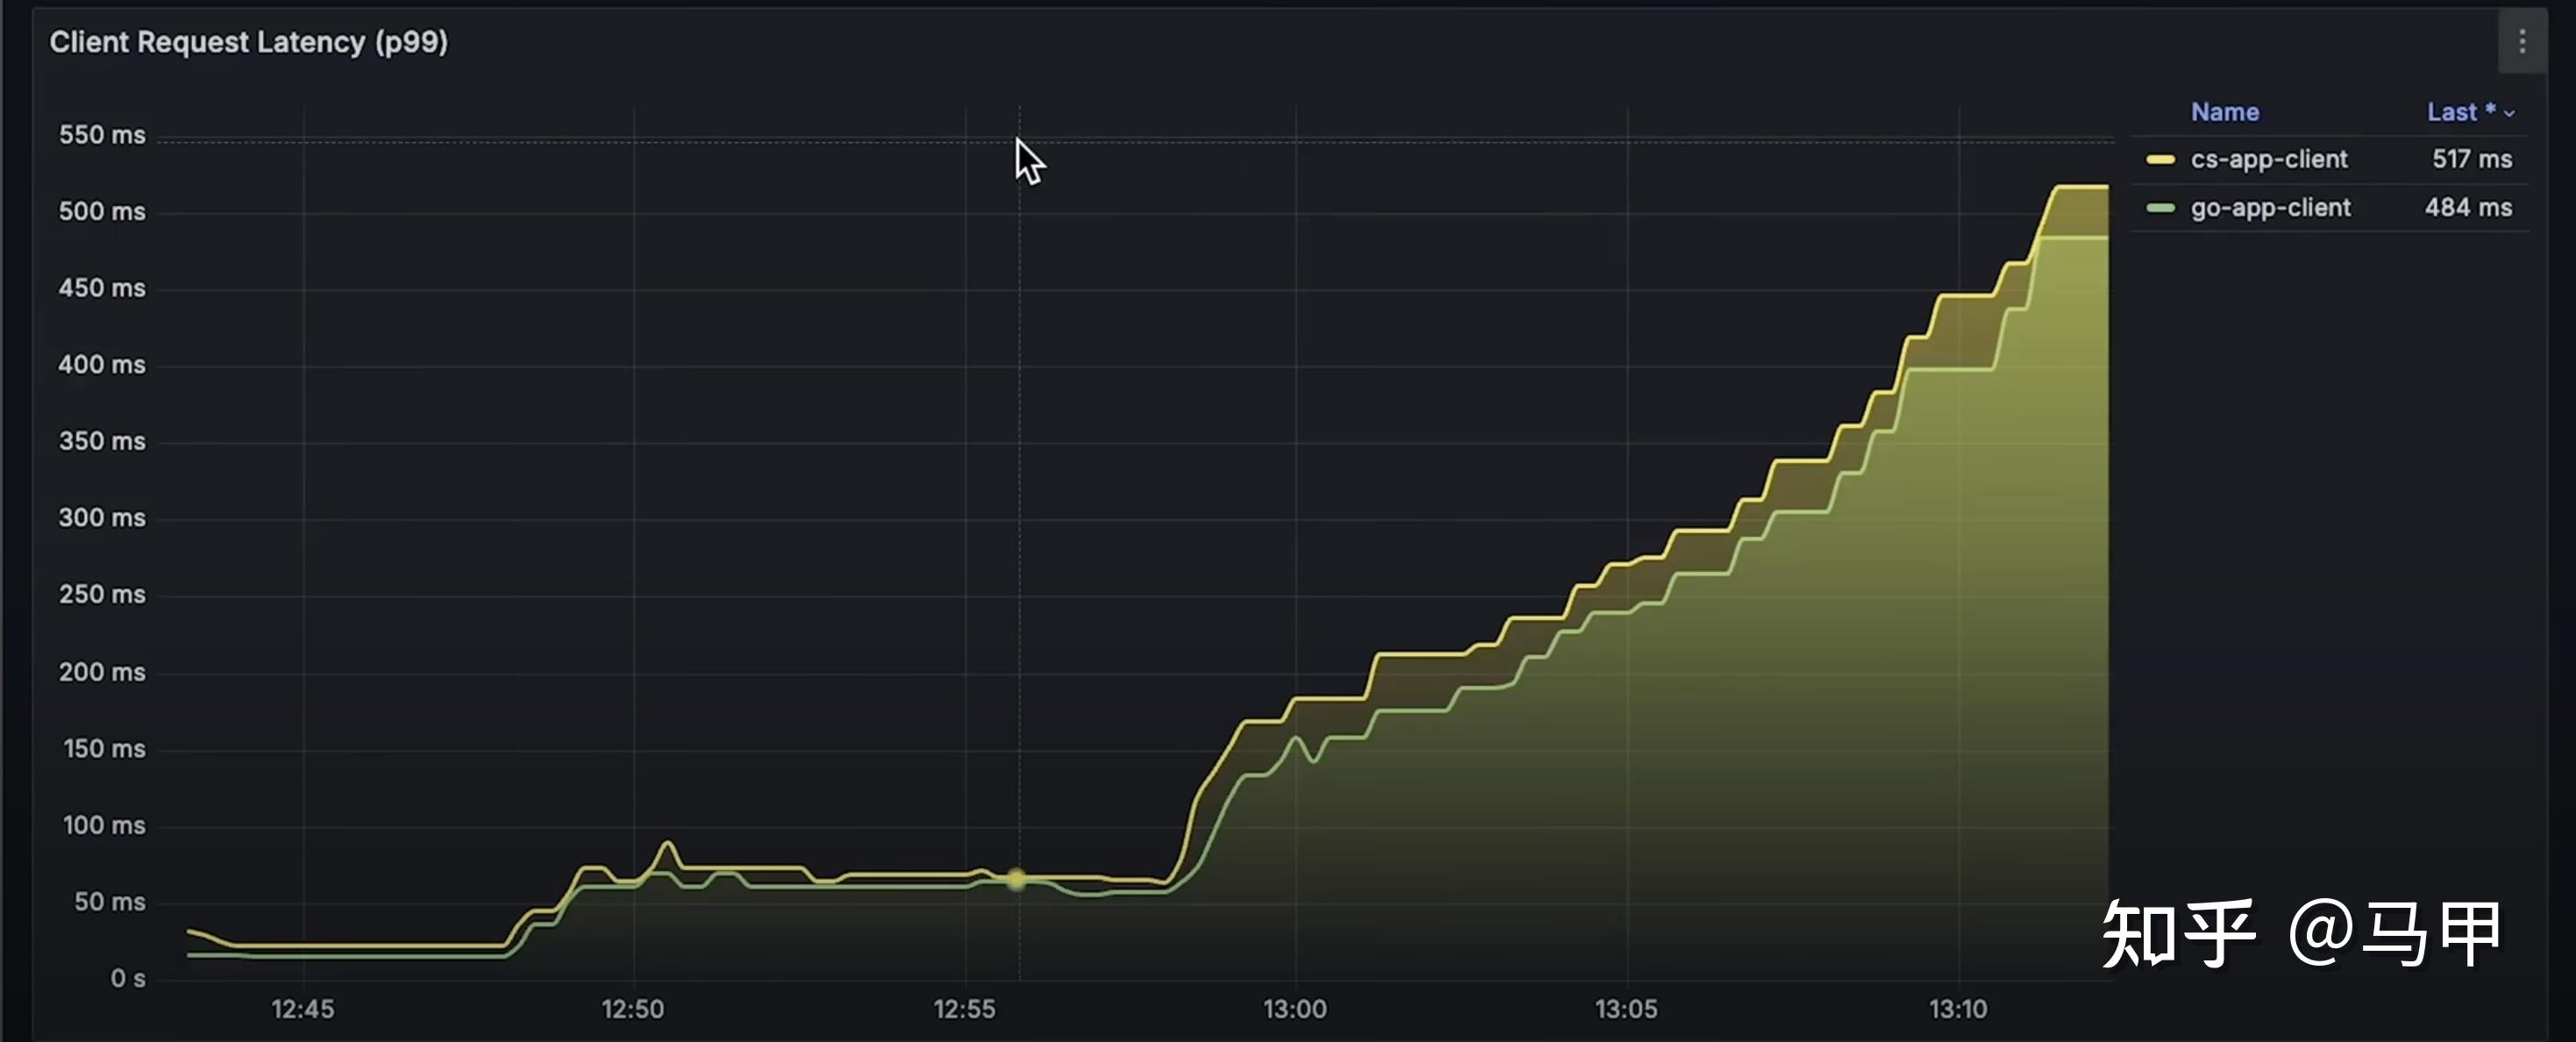Click the hovered data point on chart
2576x1042 pixels.
coord(1016,879)
